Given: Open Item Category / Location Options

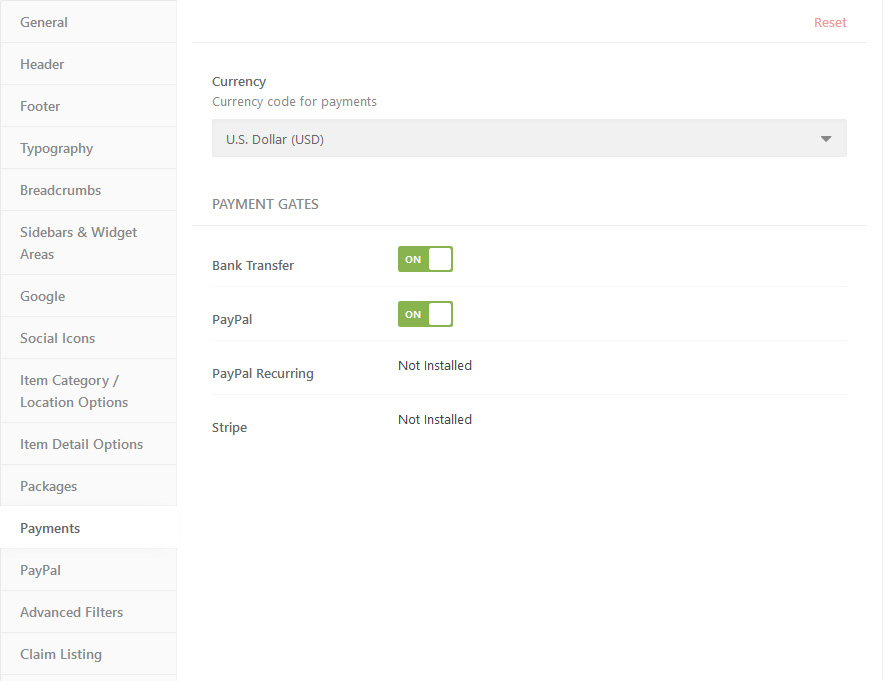Looking at the screenshot, I should coord(88,391).
